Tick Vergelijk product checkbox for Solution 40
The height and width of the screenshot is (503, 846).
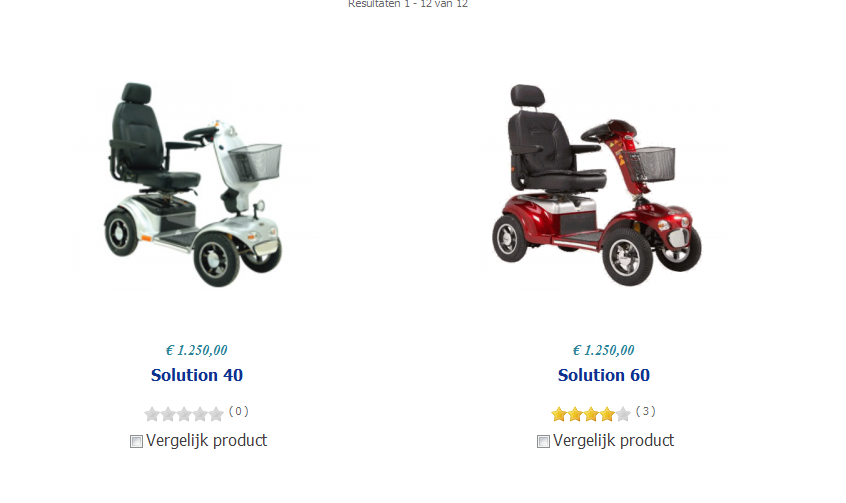[x=137, y=441]
